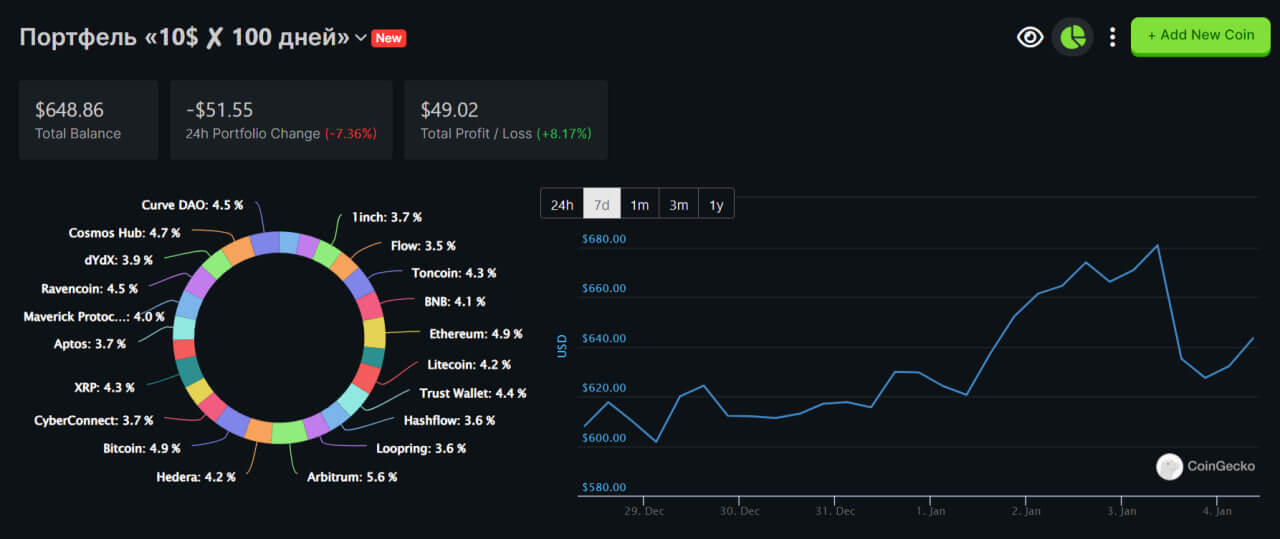
Task: Click the 24h Portfolio Change -$51.55 value
Action: pos(220,110)
